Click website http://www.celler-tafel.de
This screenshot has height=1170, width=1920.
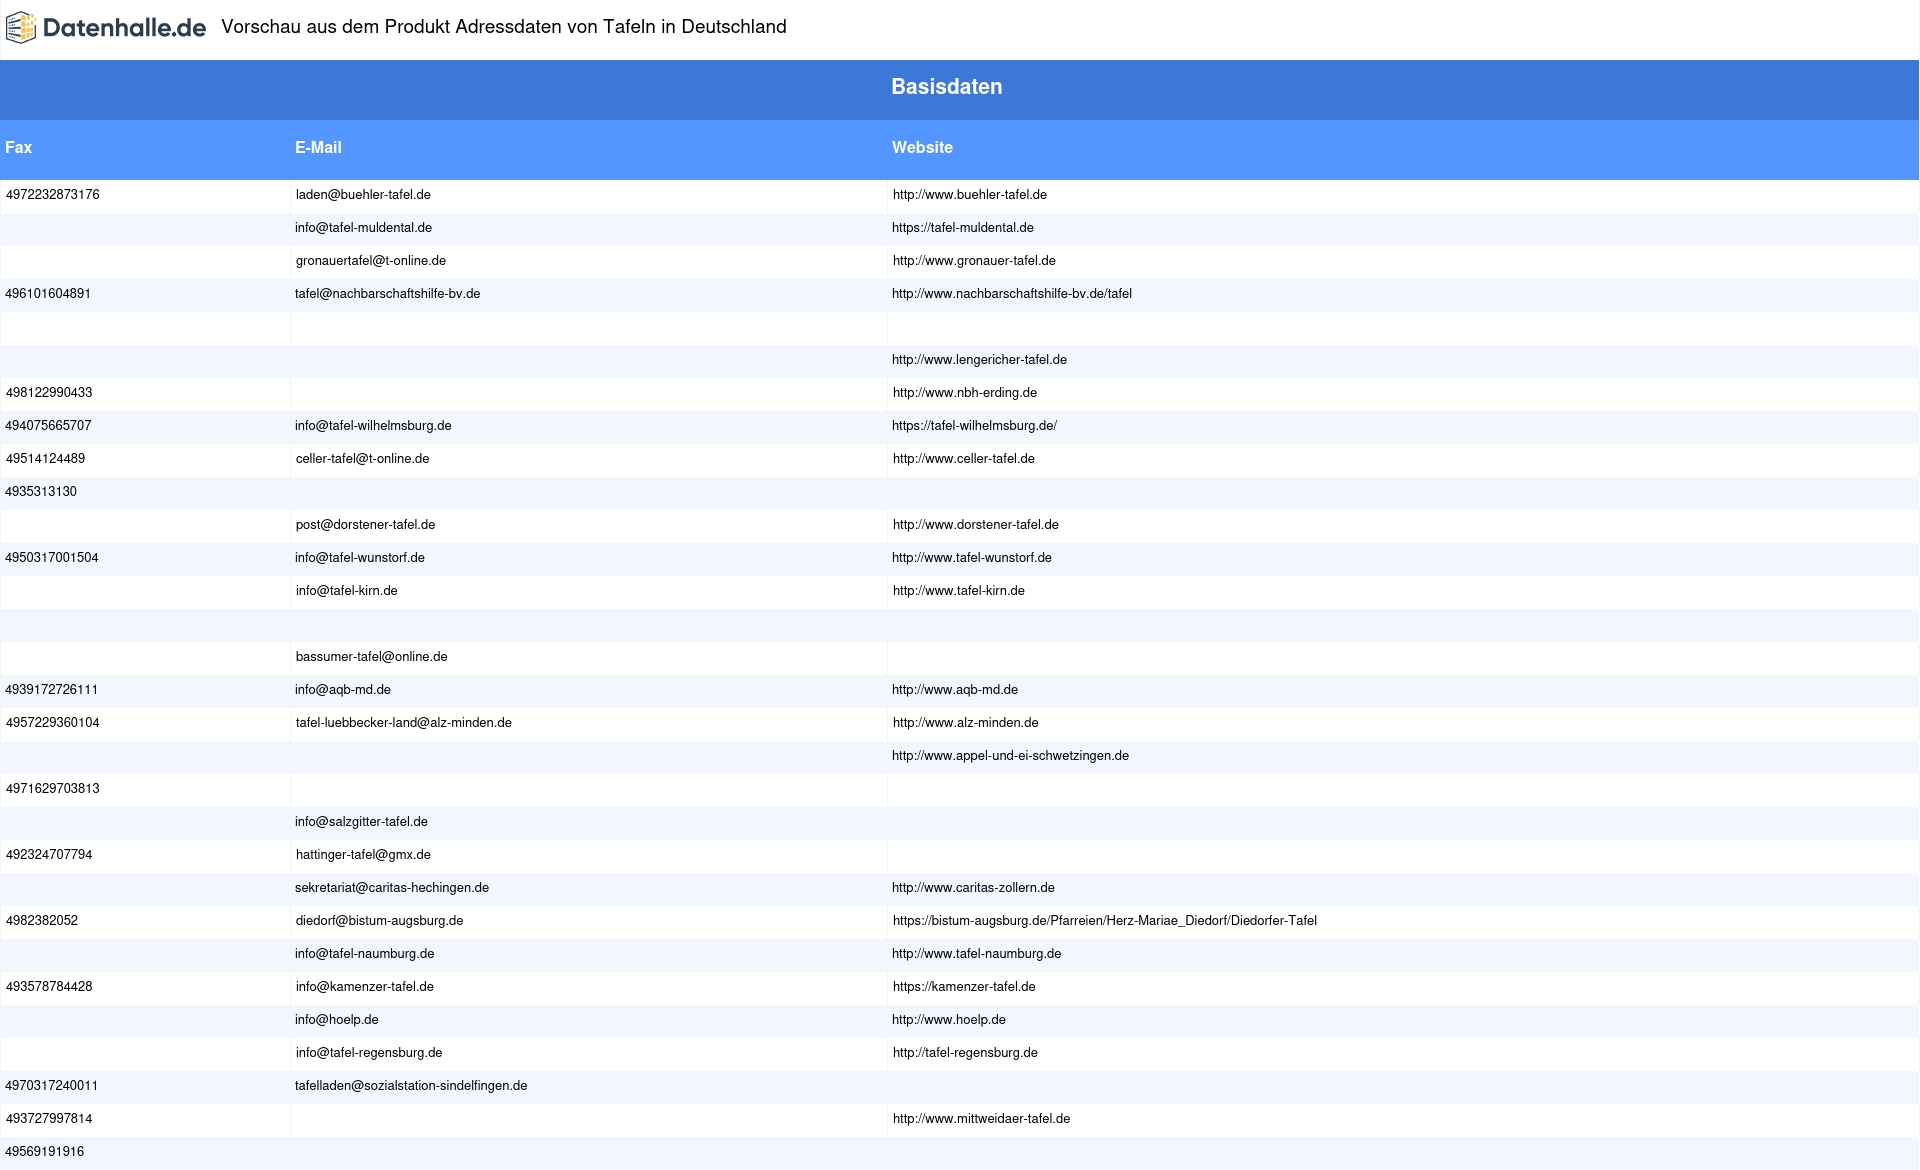coord(964,459)
